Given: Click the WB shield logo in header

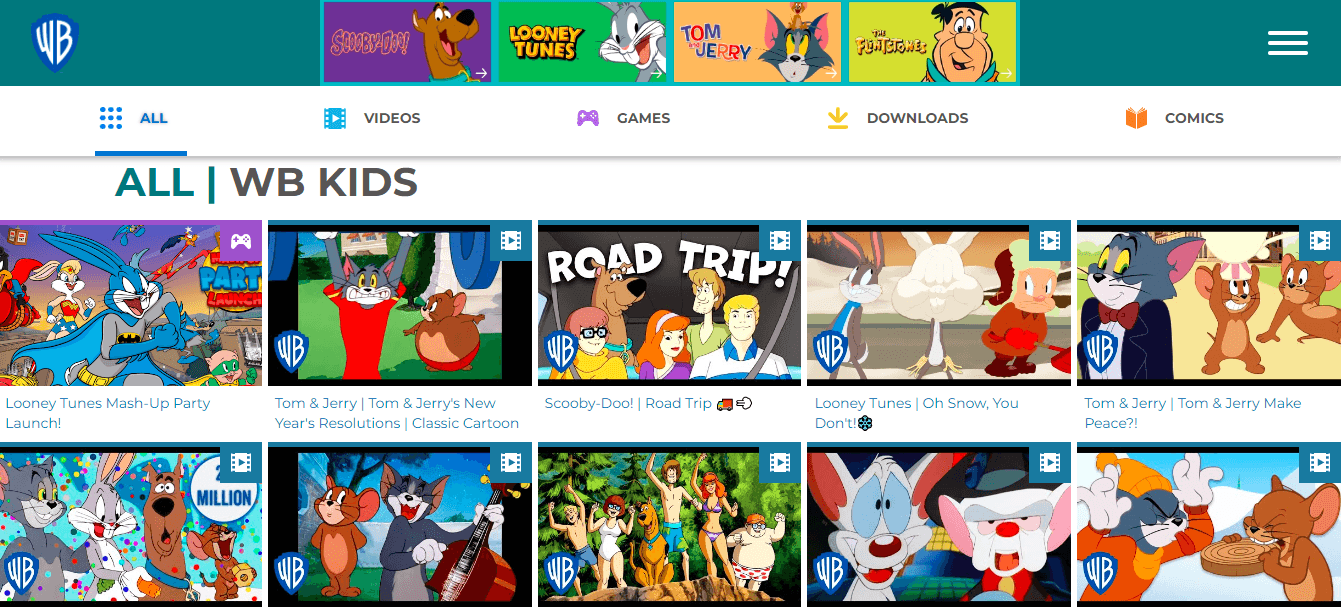Looking at the screenshot, I should click(x=55, y=43).
